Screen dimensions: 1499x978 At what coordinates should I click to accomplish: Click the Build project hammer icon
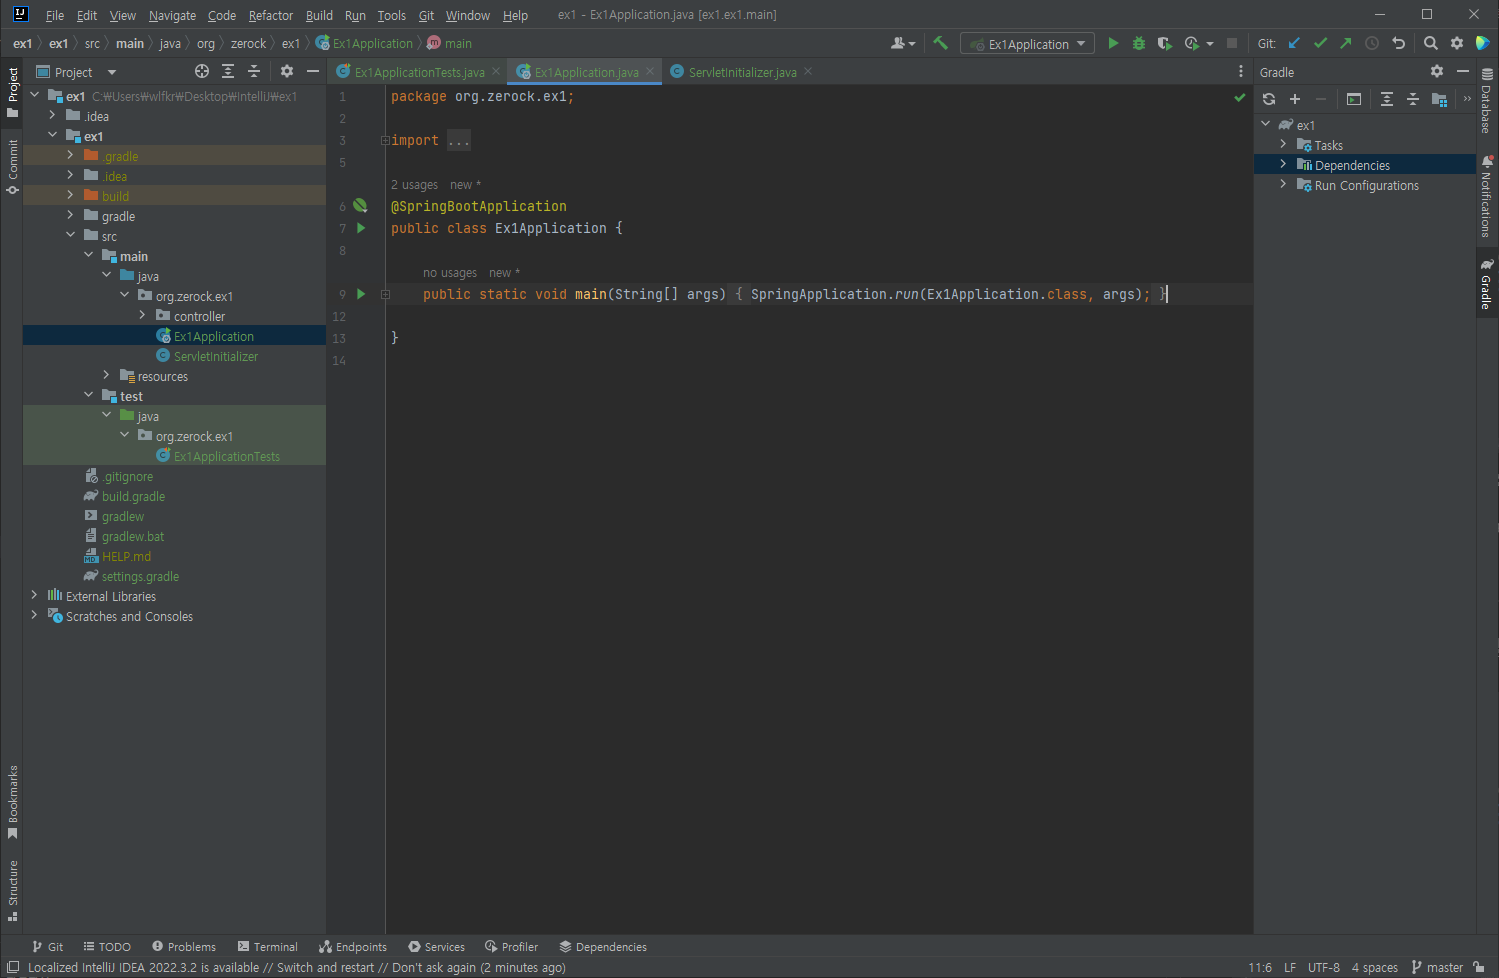940,43
